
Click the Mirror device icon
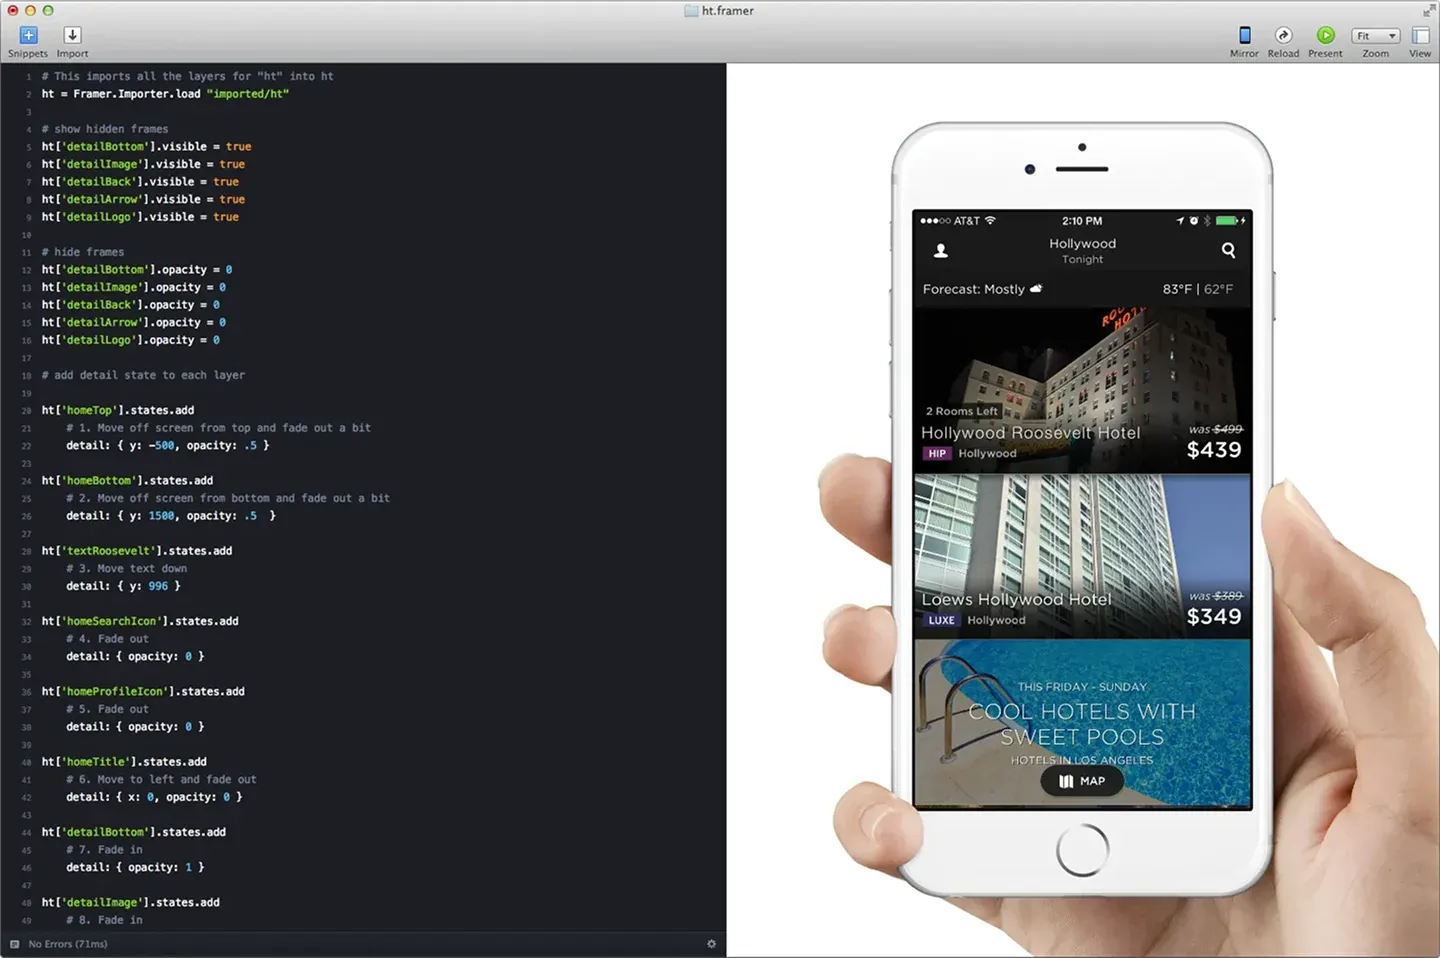coord(1244,36)
